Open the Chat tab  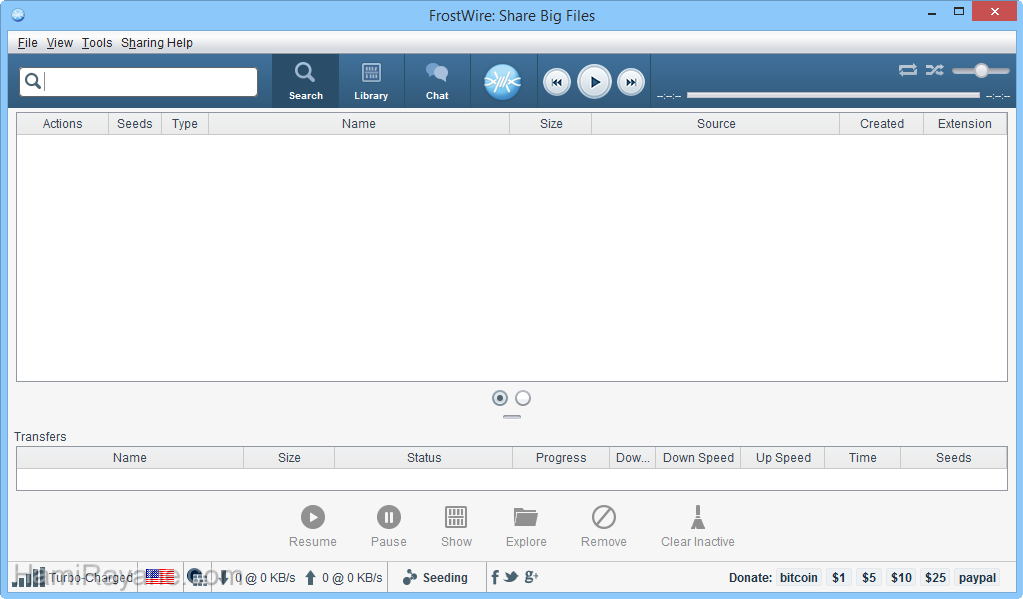(x=437, y=81)
